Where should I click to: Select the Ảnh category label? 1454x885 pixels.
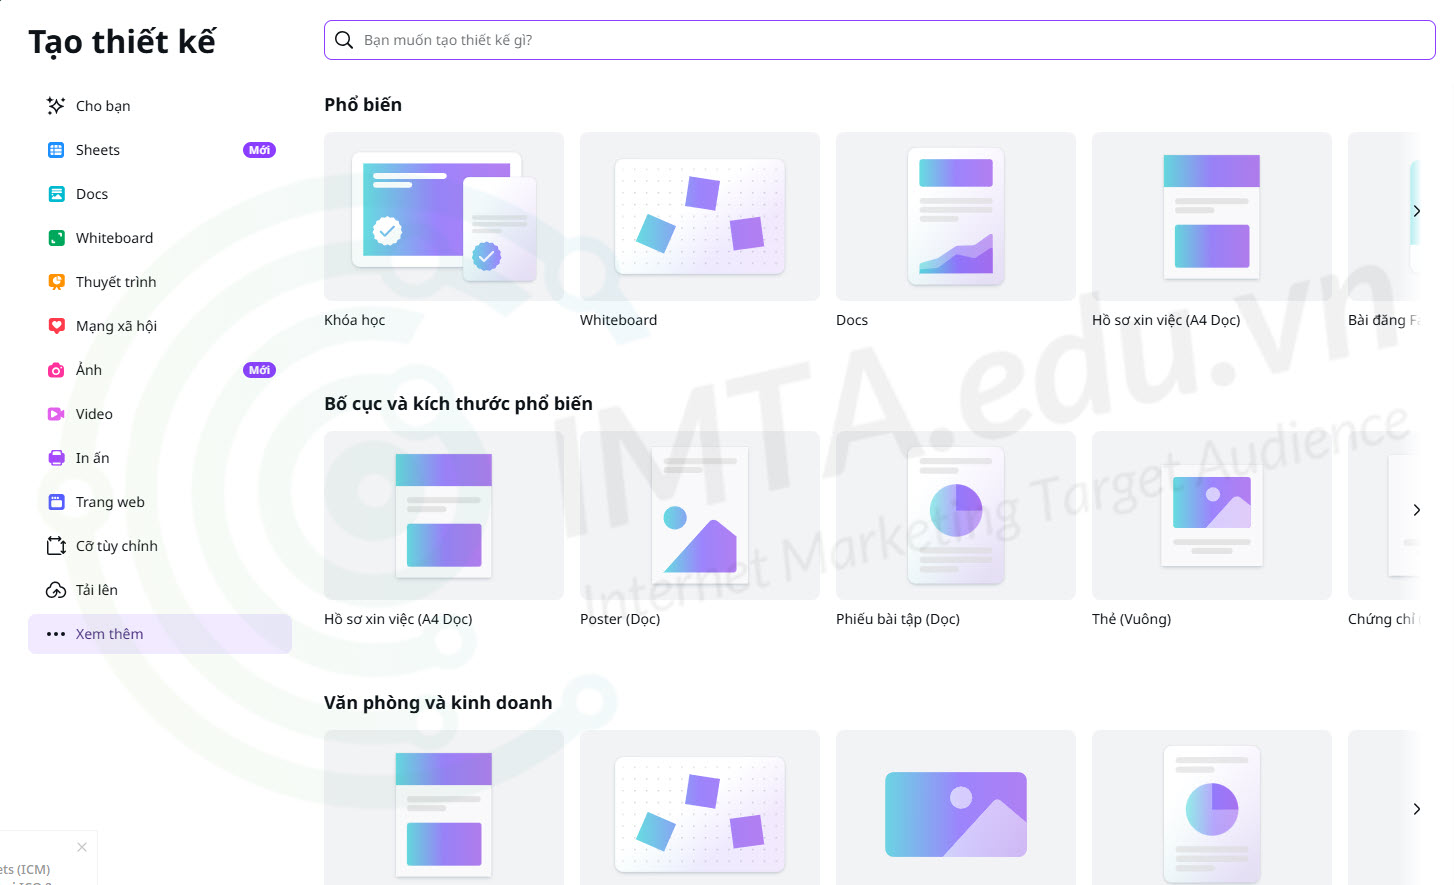point(89,370)
